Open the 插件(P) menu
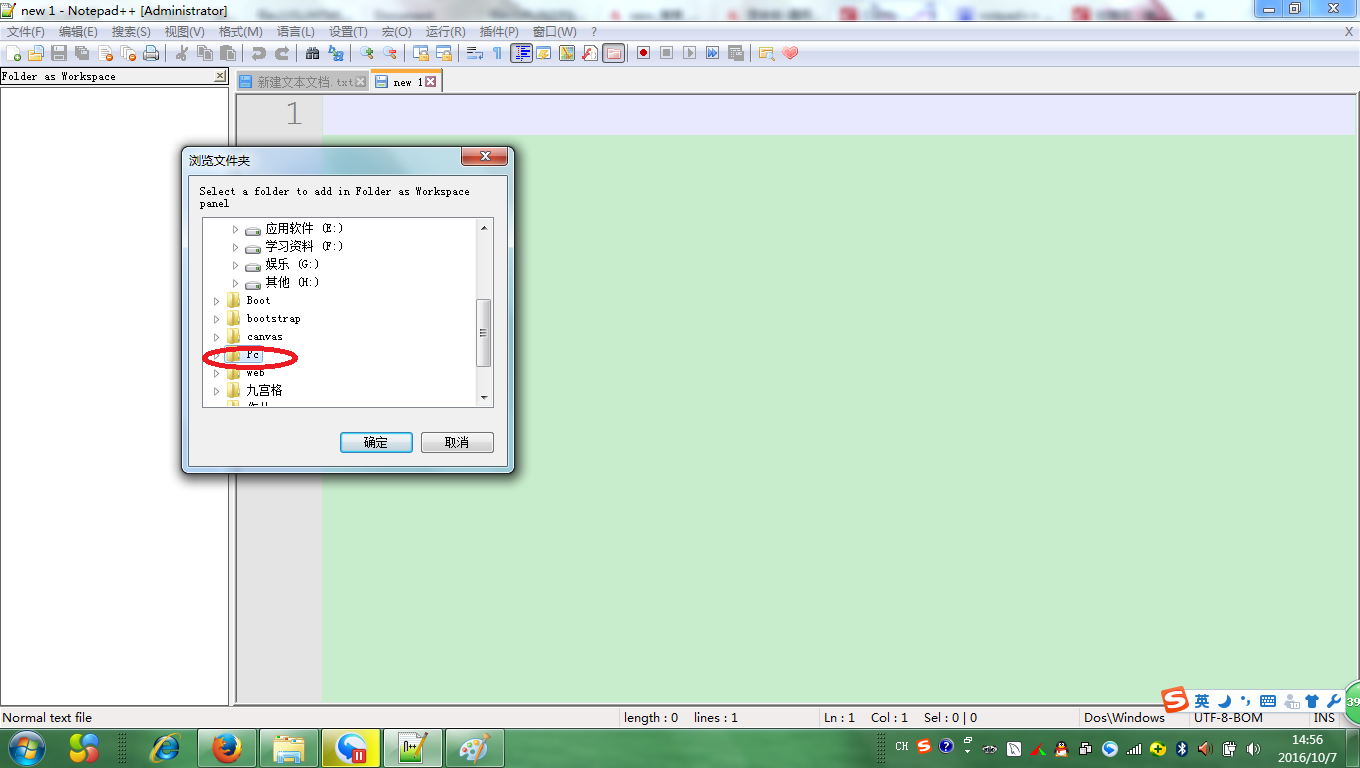 click(x=499, y=32)
